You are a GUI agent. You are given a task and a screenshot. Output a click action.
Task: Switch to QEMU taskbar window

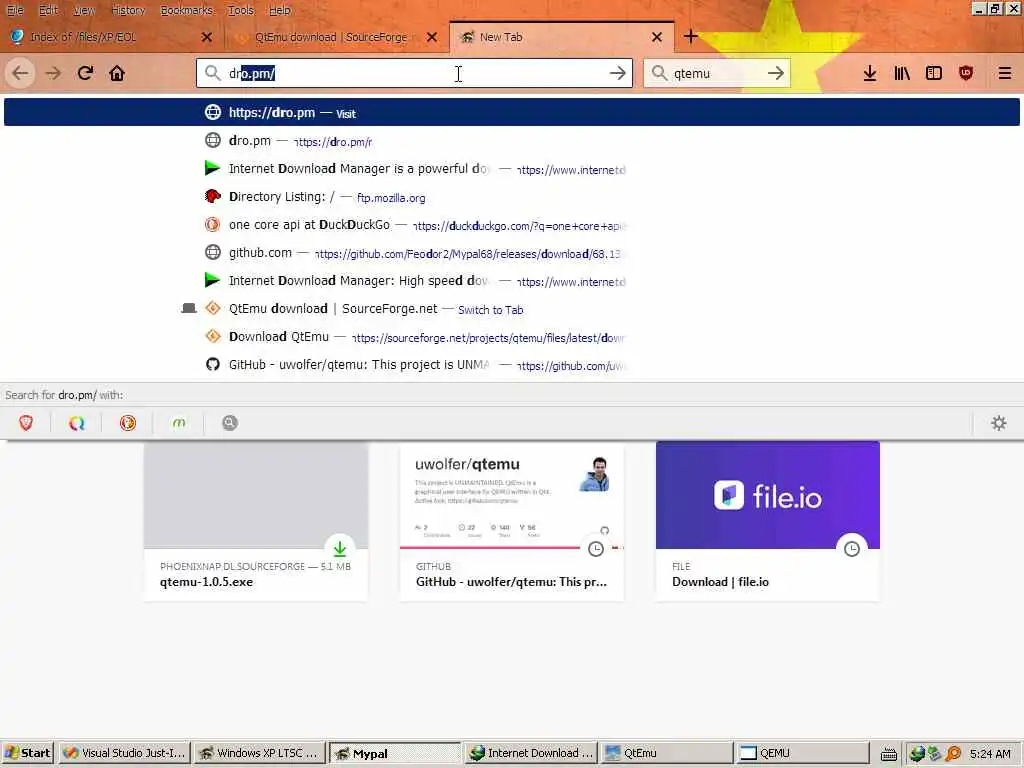coord(802,753)
